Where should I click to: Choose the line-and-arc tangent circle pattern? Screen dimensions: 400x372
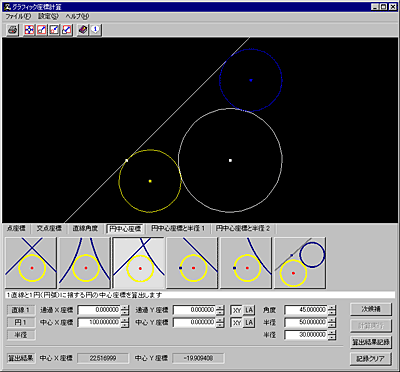pos(139,263)
